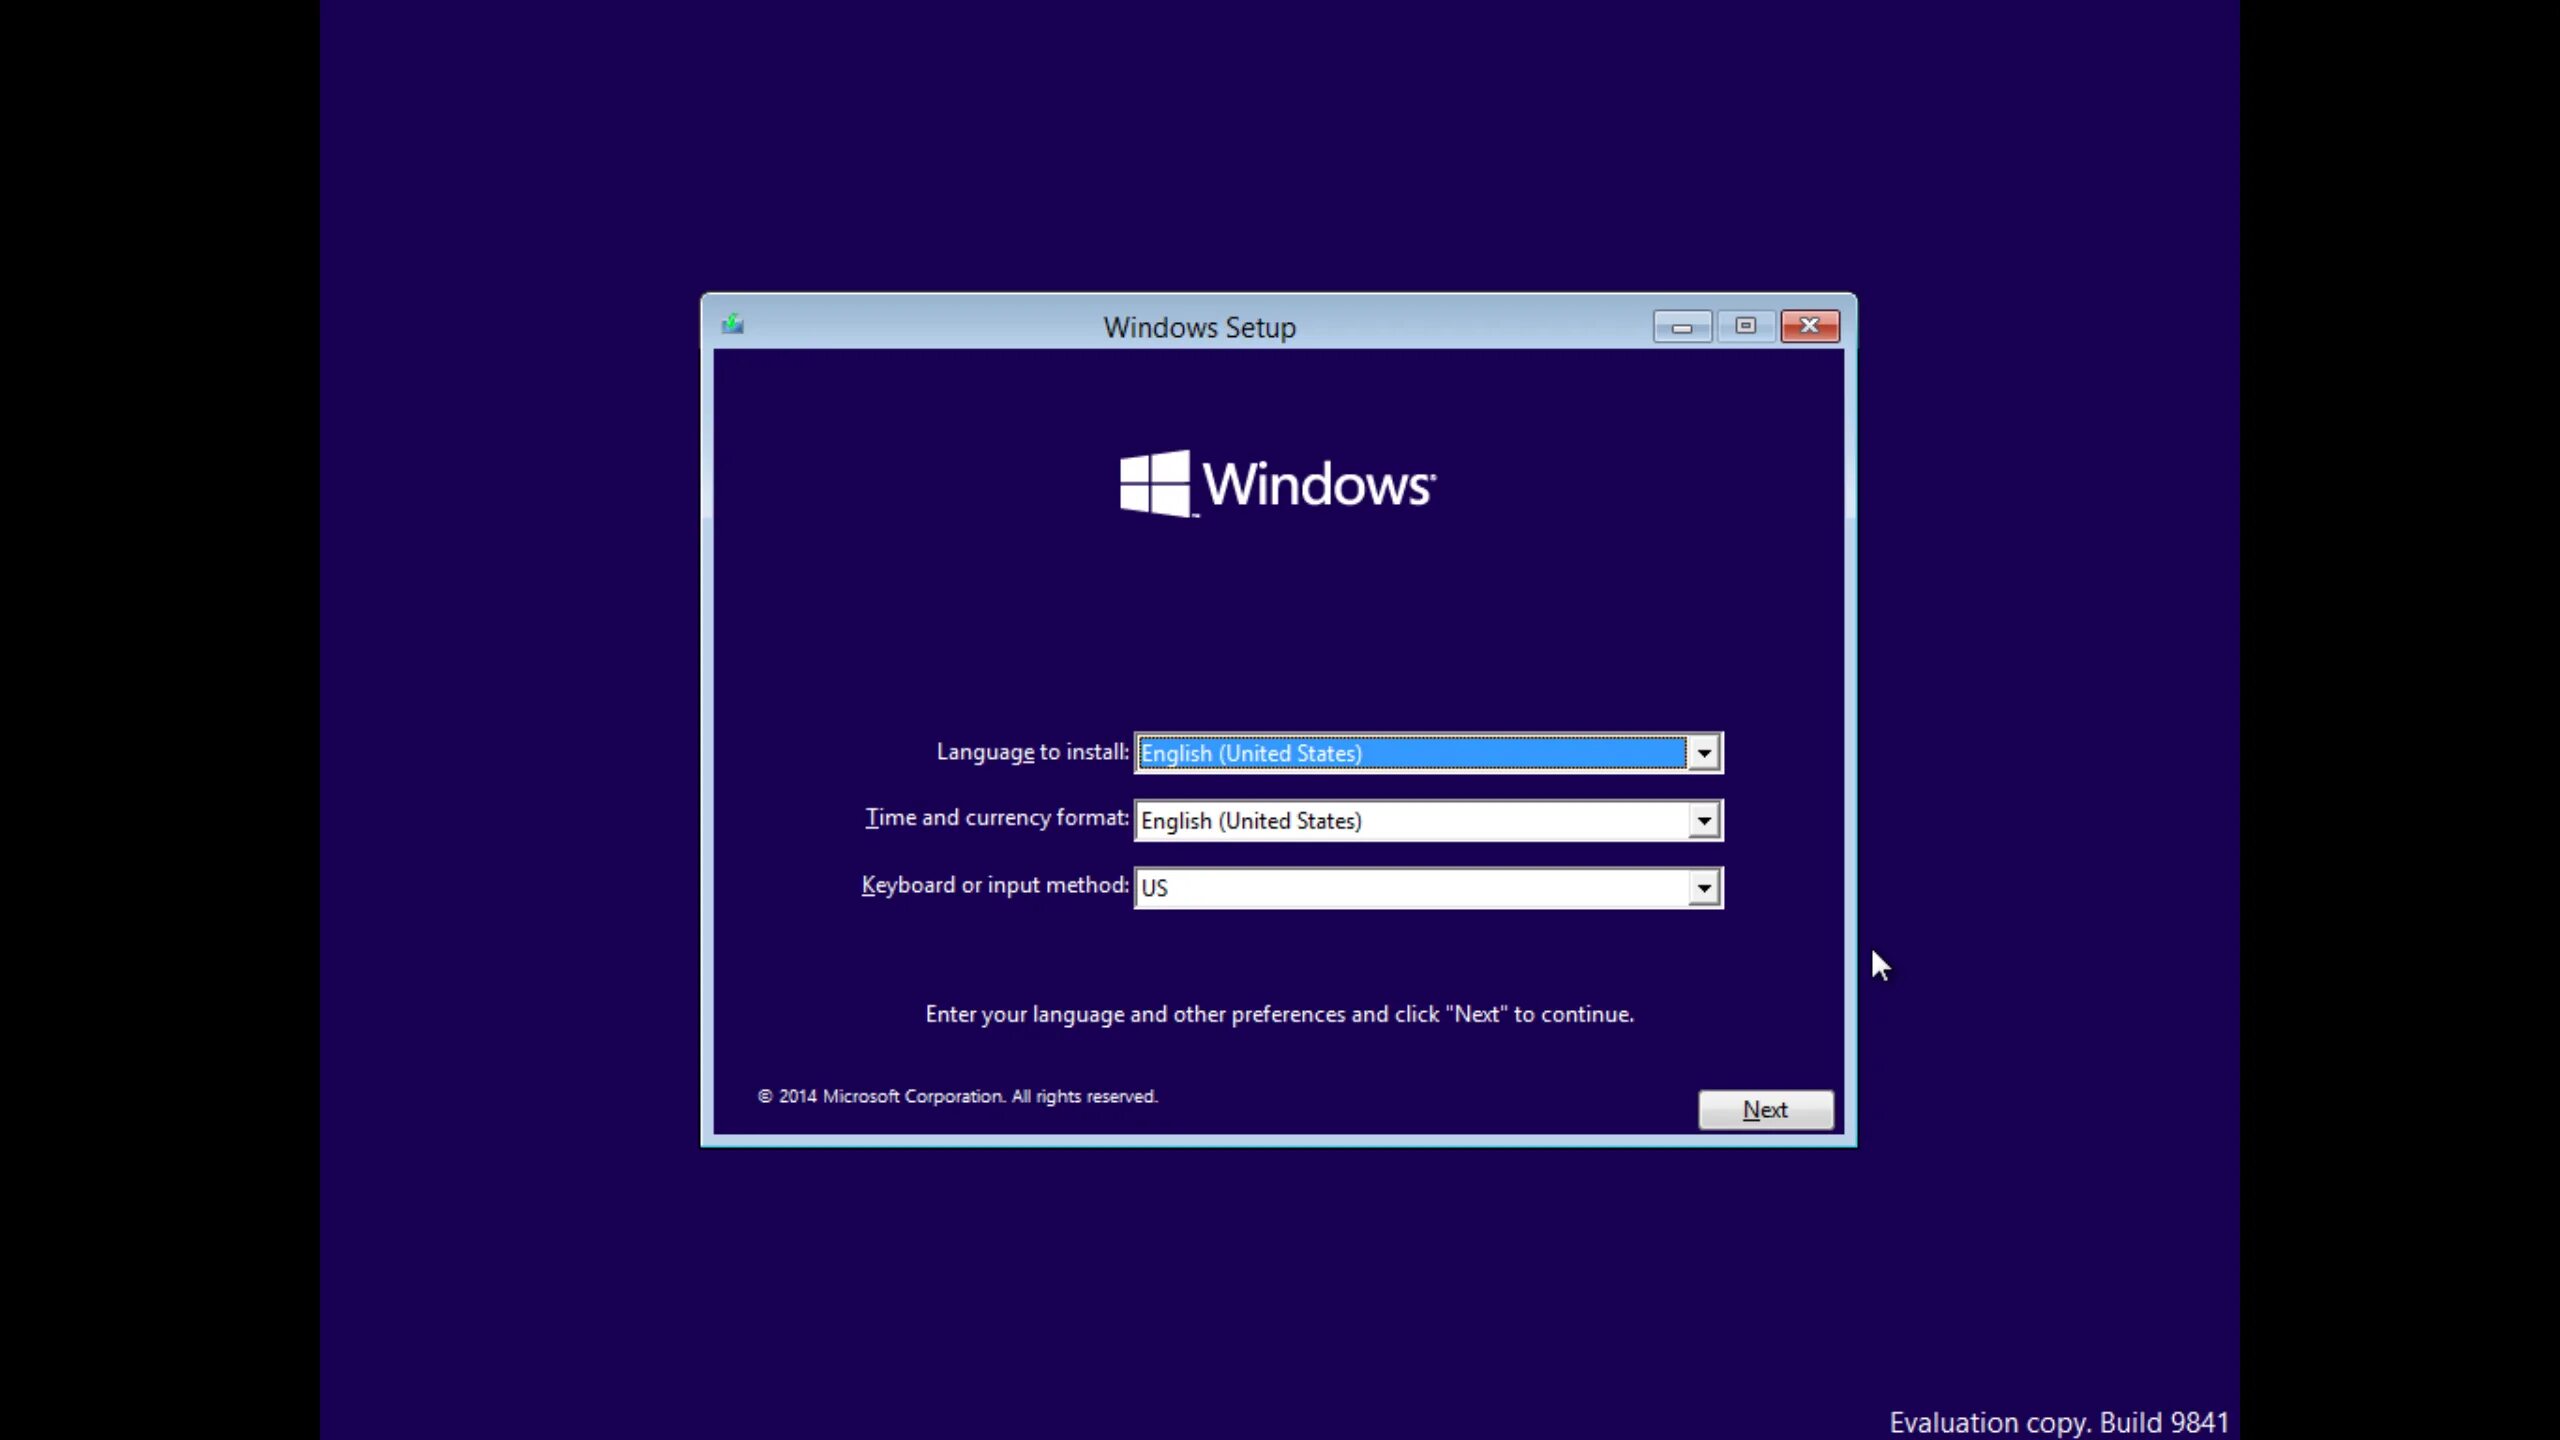Click the Windows flag logo
This screenshot has width=2560, height=1440.
pos(1155,484)
